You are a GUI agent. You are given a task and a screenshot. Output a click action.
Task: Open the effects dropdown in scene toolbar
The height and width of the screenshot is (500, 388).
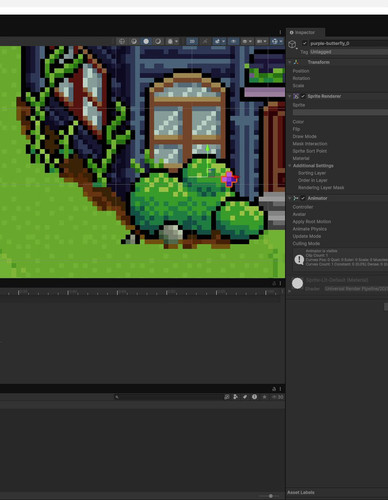click(x=220, y=41)
